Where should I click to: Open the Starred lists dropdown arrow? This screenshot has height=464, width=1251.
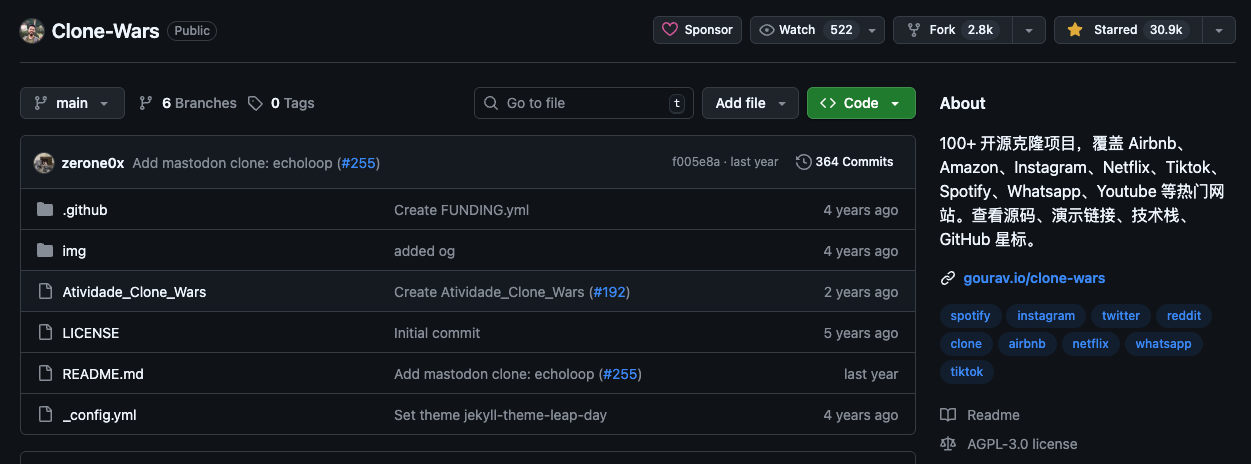click(1218, 30)
